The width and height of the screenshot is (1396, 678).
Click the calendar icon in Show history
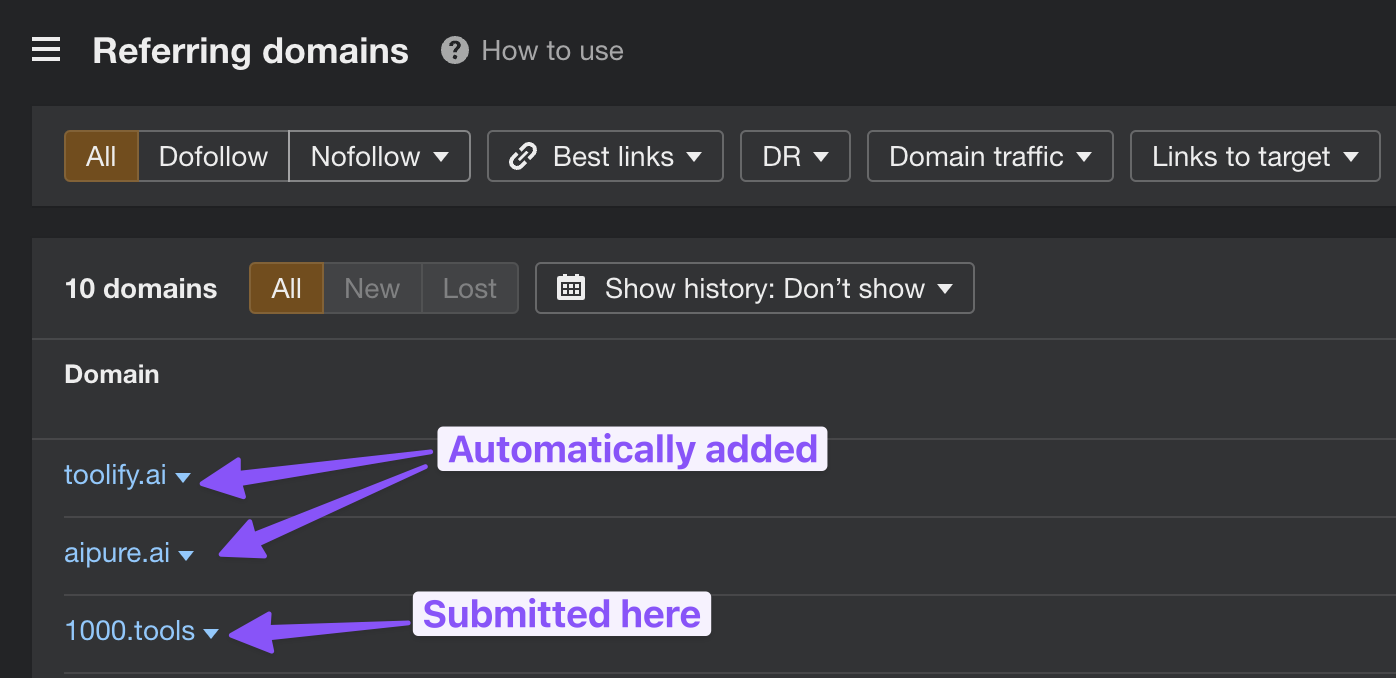pyautogui.click(x=571, y=288)
